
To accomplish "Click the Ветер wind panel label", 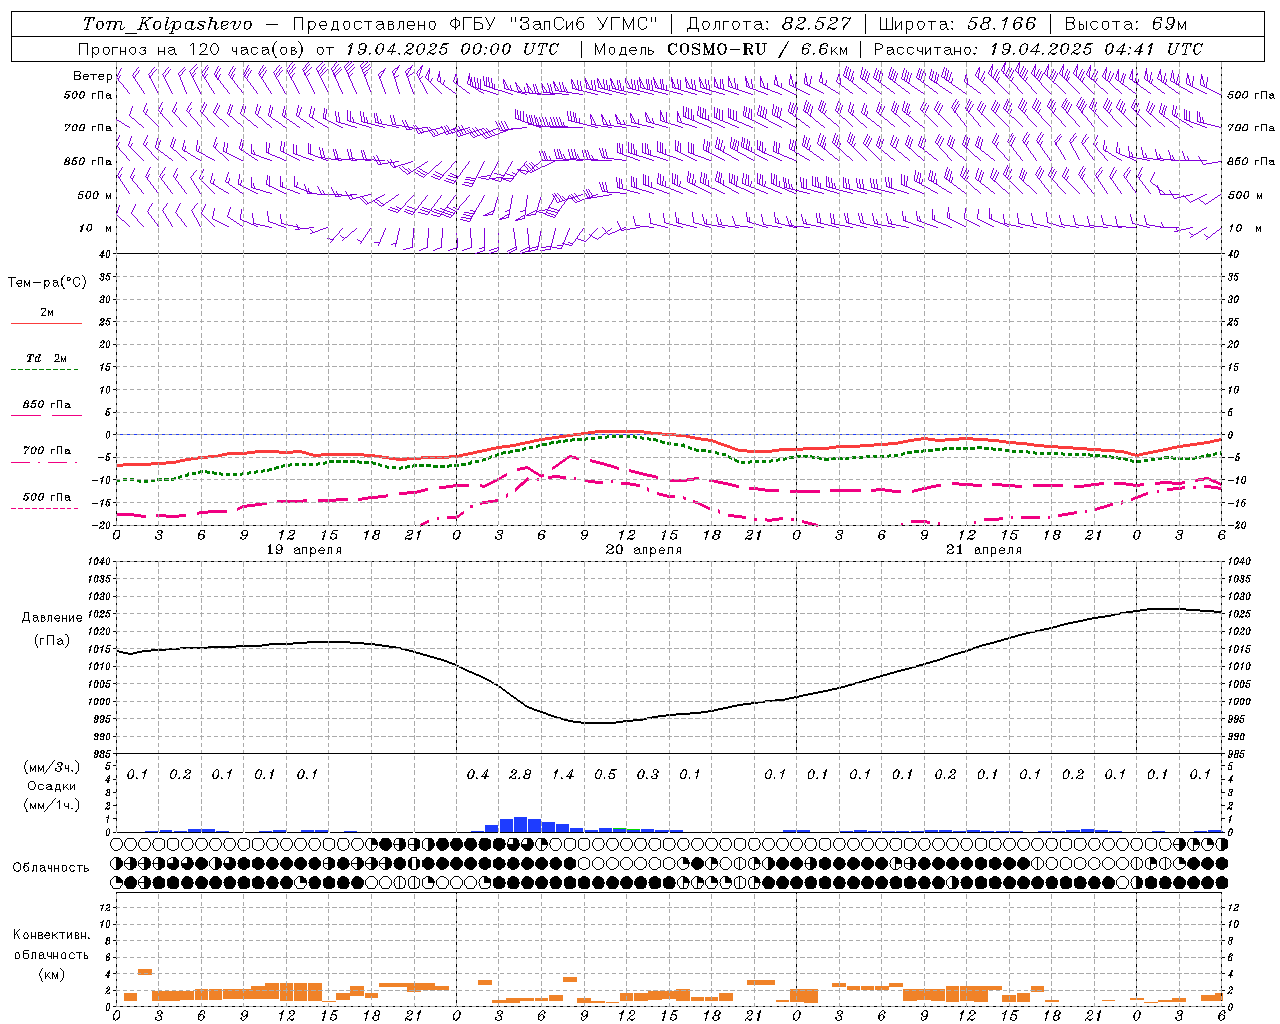I will pos(92,76).
